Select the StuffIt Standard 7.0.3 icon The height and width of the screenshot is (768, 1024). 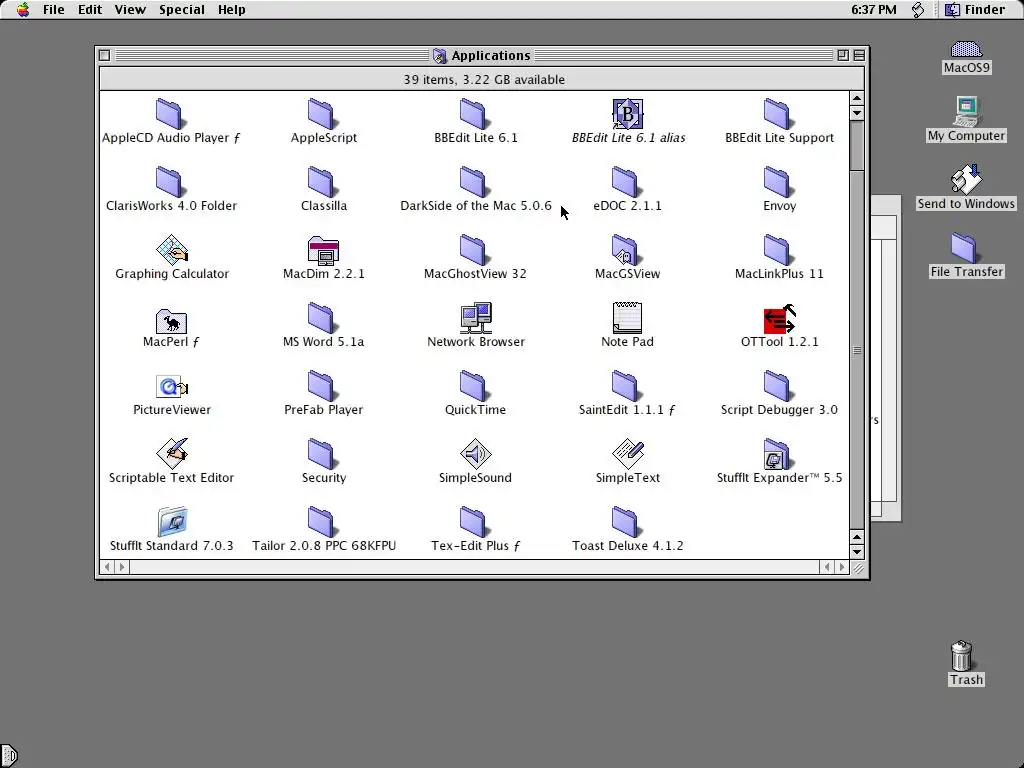click(172, 521)
